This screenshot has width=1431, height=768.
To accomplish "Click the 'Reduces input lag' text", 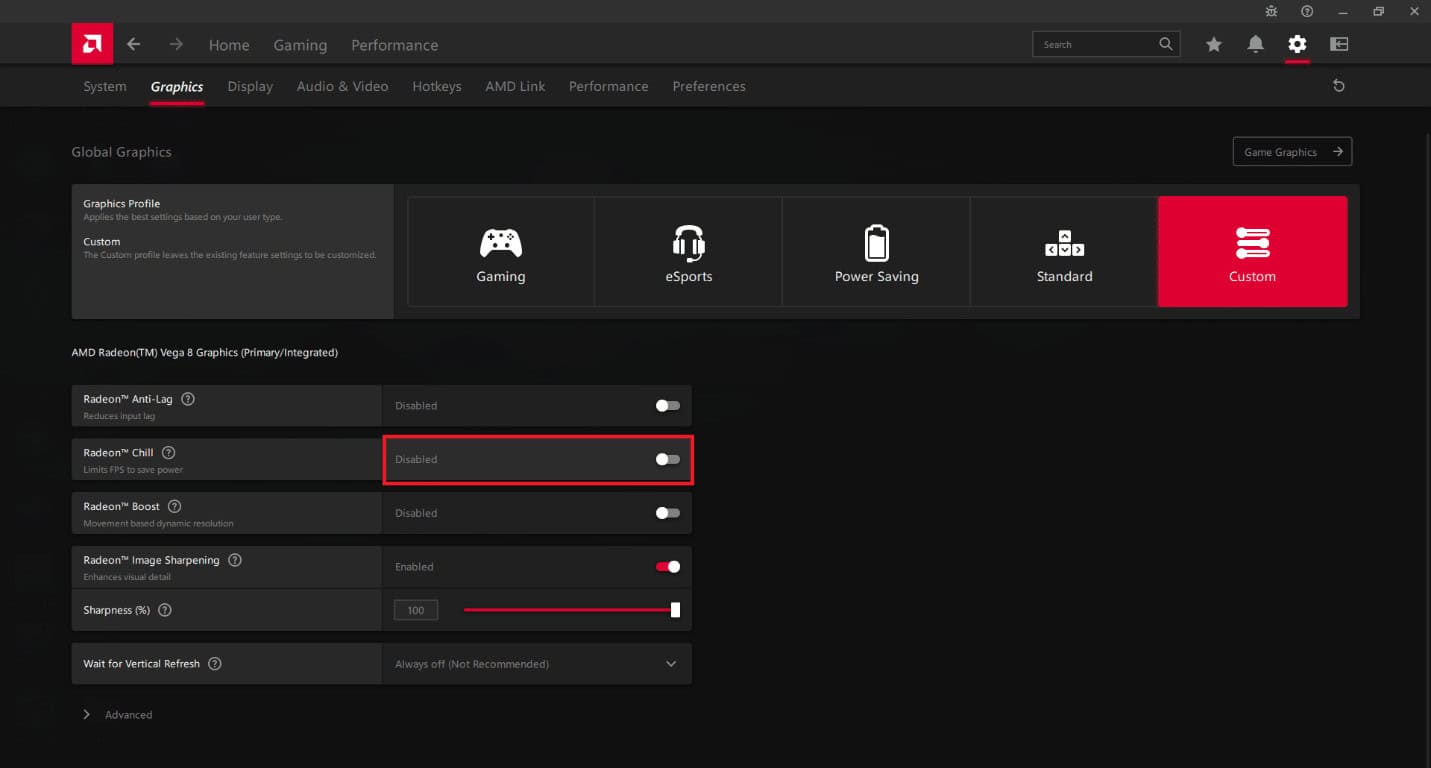I will click(119, 416).
